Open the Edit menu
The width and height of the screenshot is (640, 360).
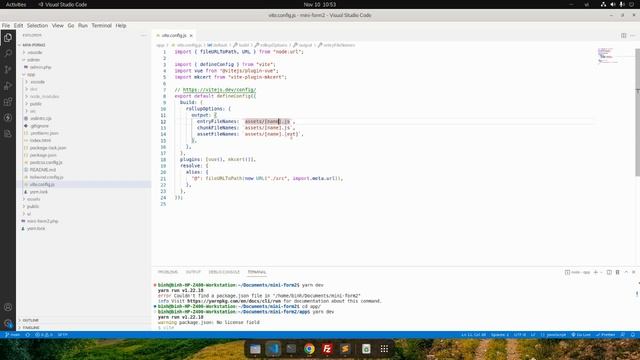tap(18, 25)
